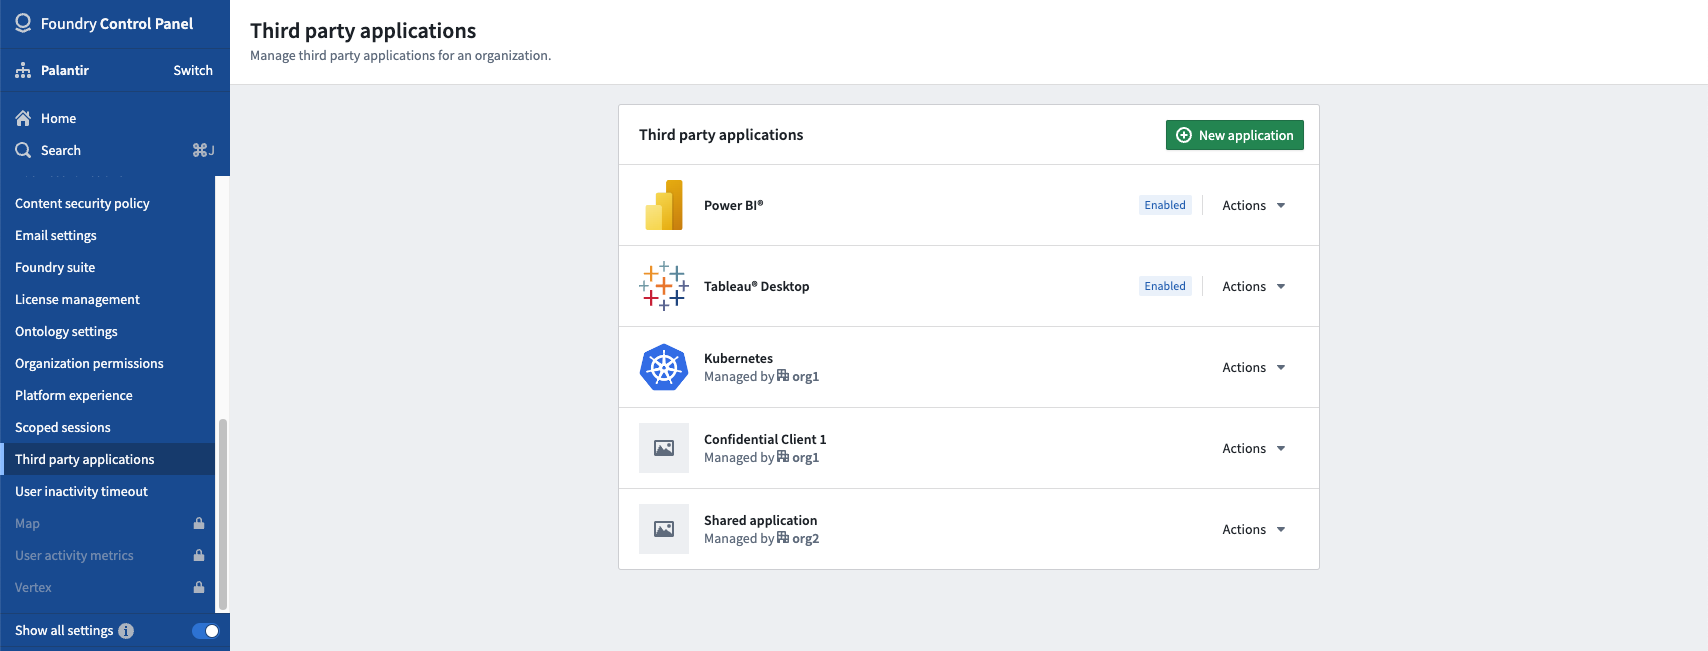Open Actions dropdown for Tableau Desktop
Screen dimensions: 1708x651
click(1254, 286)
